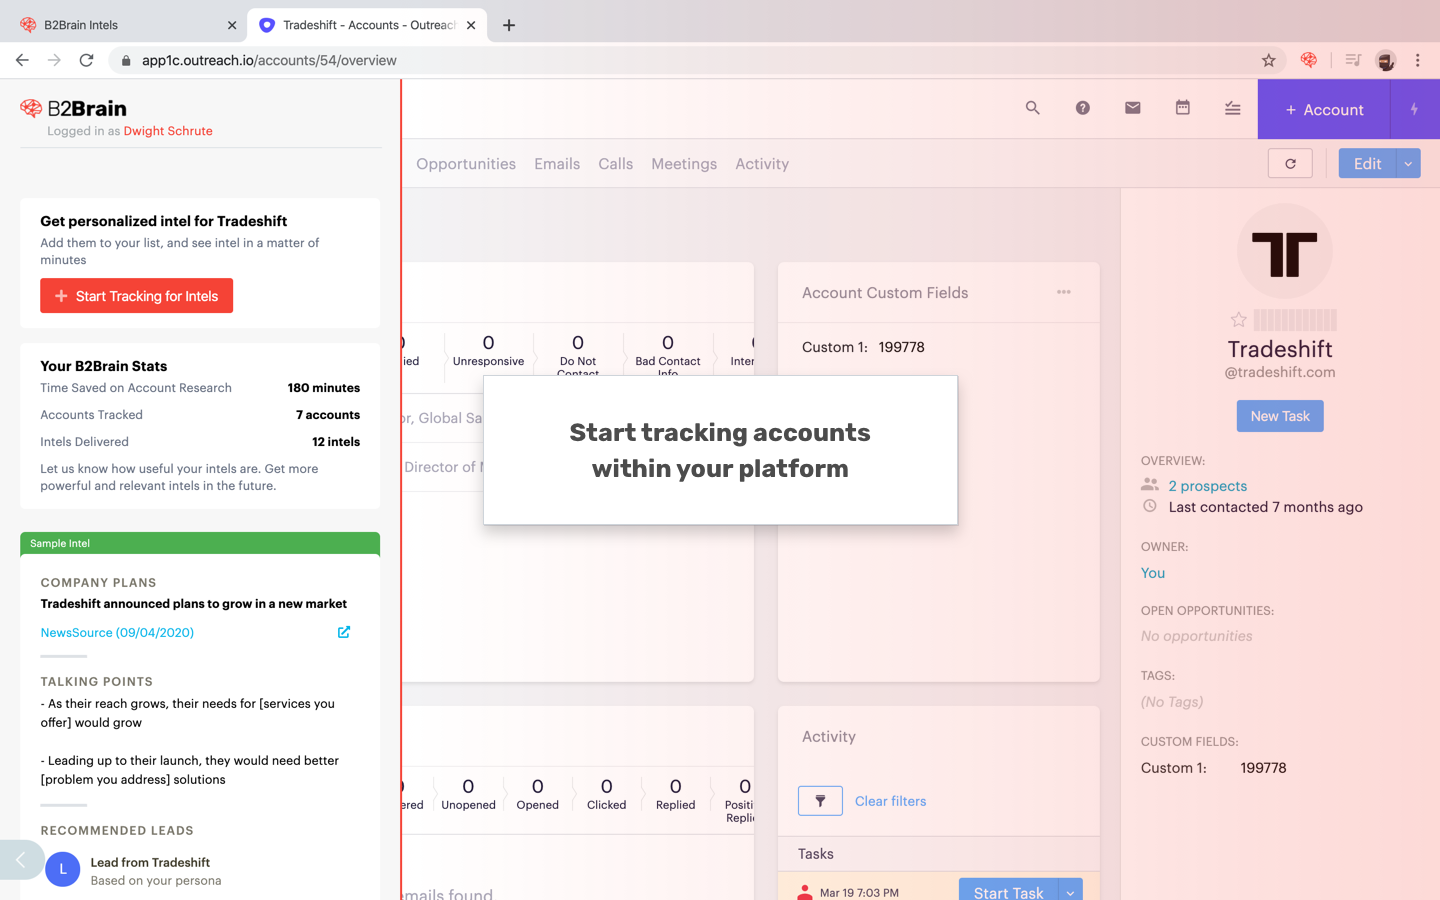Collapse the B2Brain side panel arrow
This screenshot has height=900, width=1440.
tap(20, 859)
